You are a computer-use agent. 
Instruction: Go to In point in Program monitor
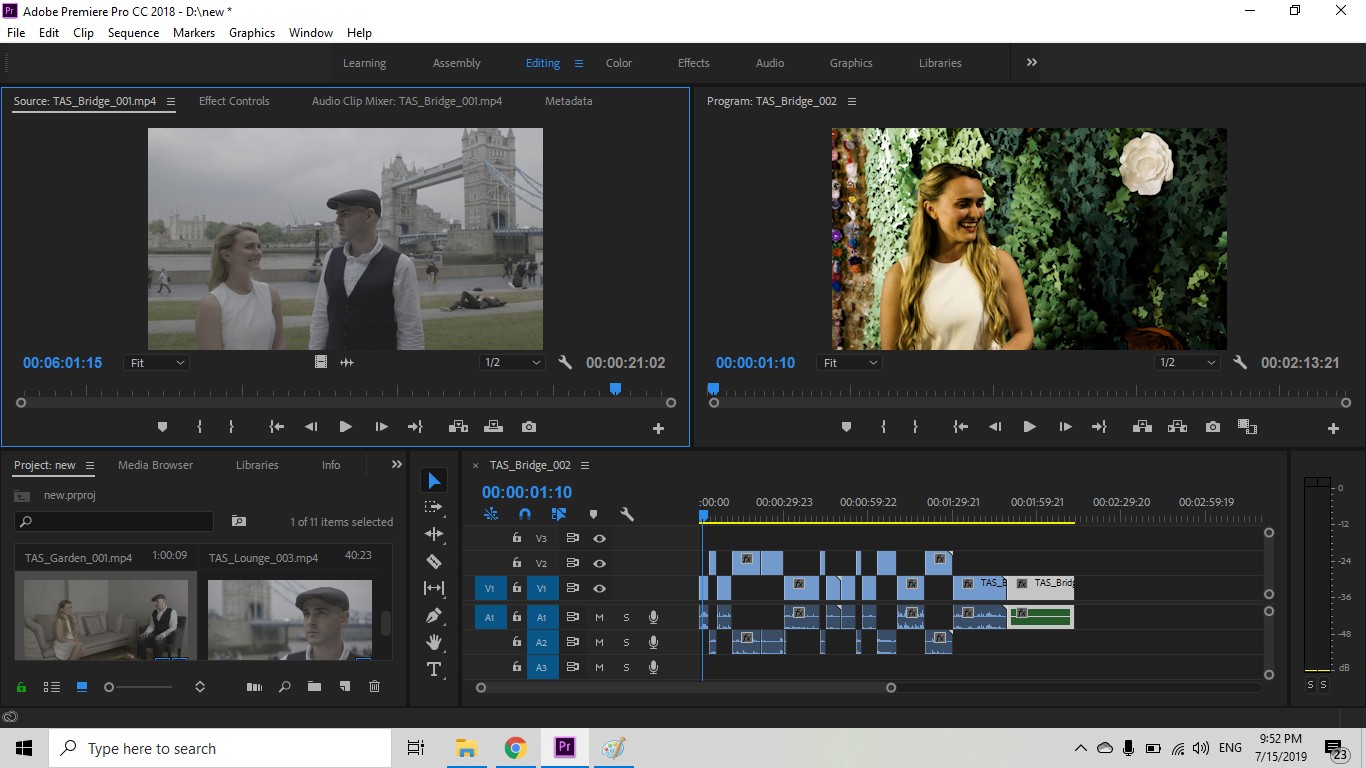[960, 427]
